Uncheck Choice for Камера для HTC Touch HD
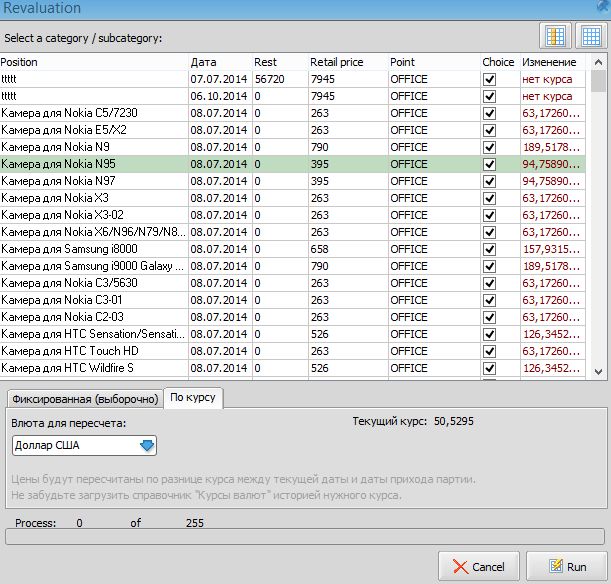Screen dimensions: 611x584 click(x=489, y=351)
